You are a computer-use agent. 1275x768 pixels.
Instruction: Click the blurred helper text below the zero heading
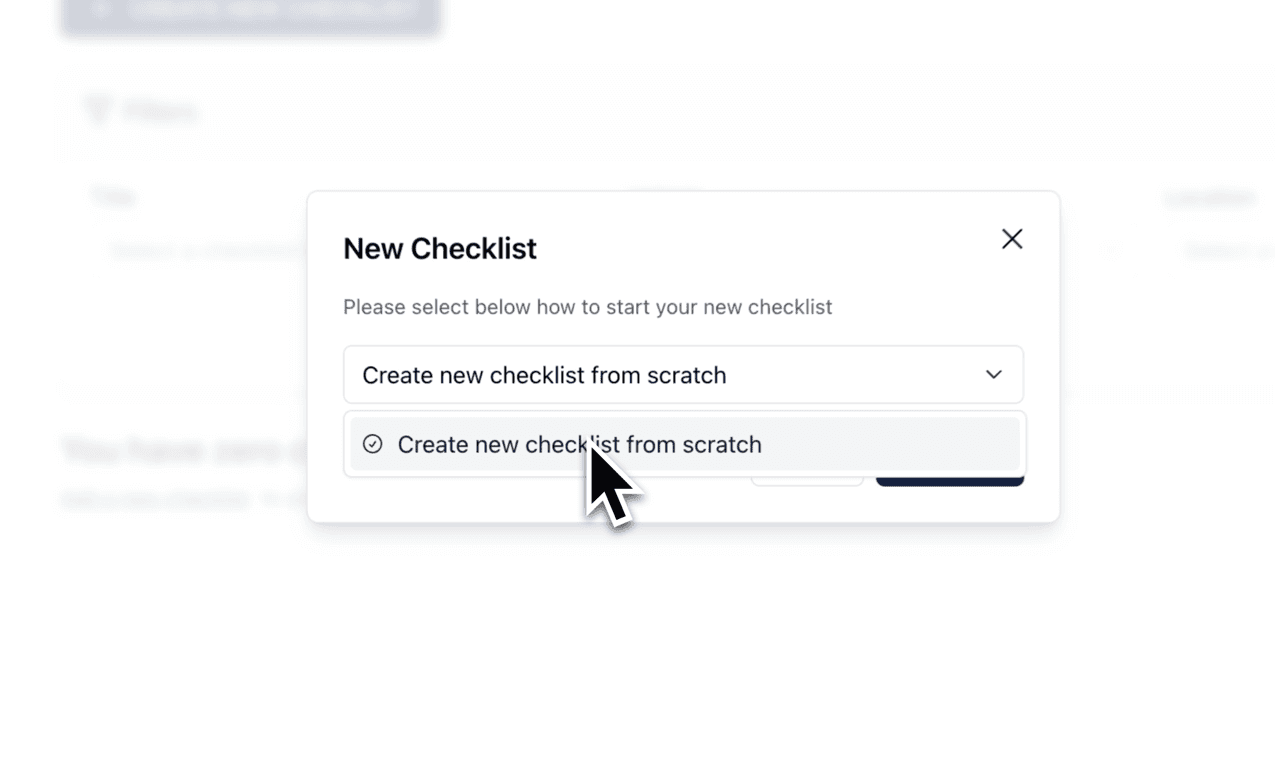point(185,498)
